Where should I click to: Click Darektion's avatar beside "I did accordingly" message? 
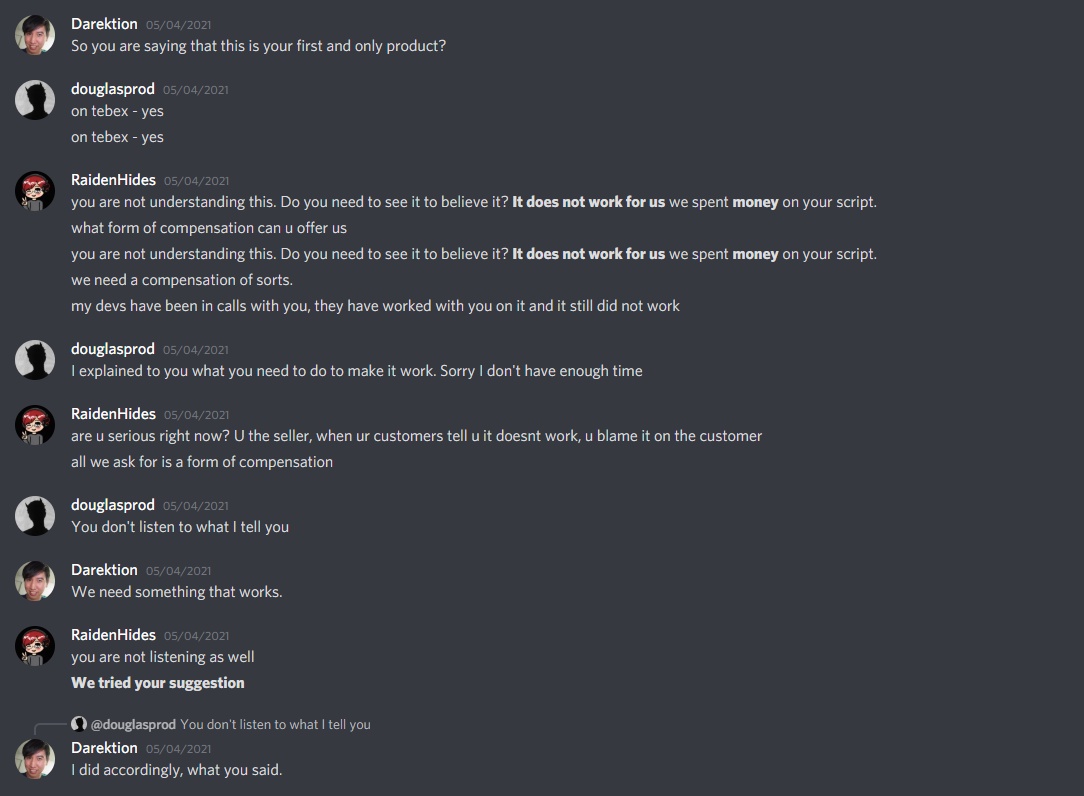(x=35, y=759)
